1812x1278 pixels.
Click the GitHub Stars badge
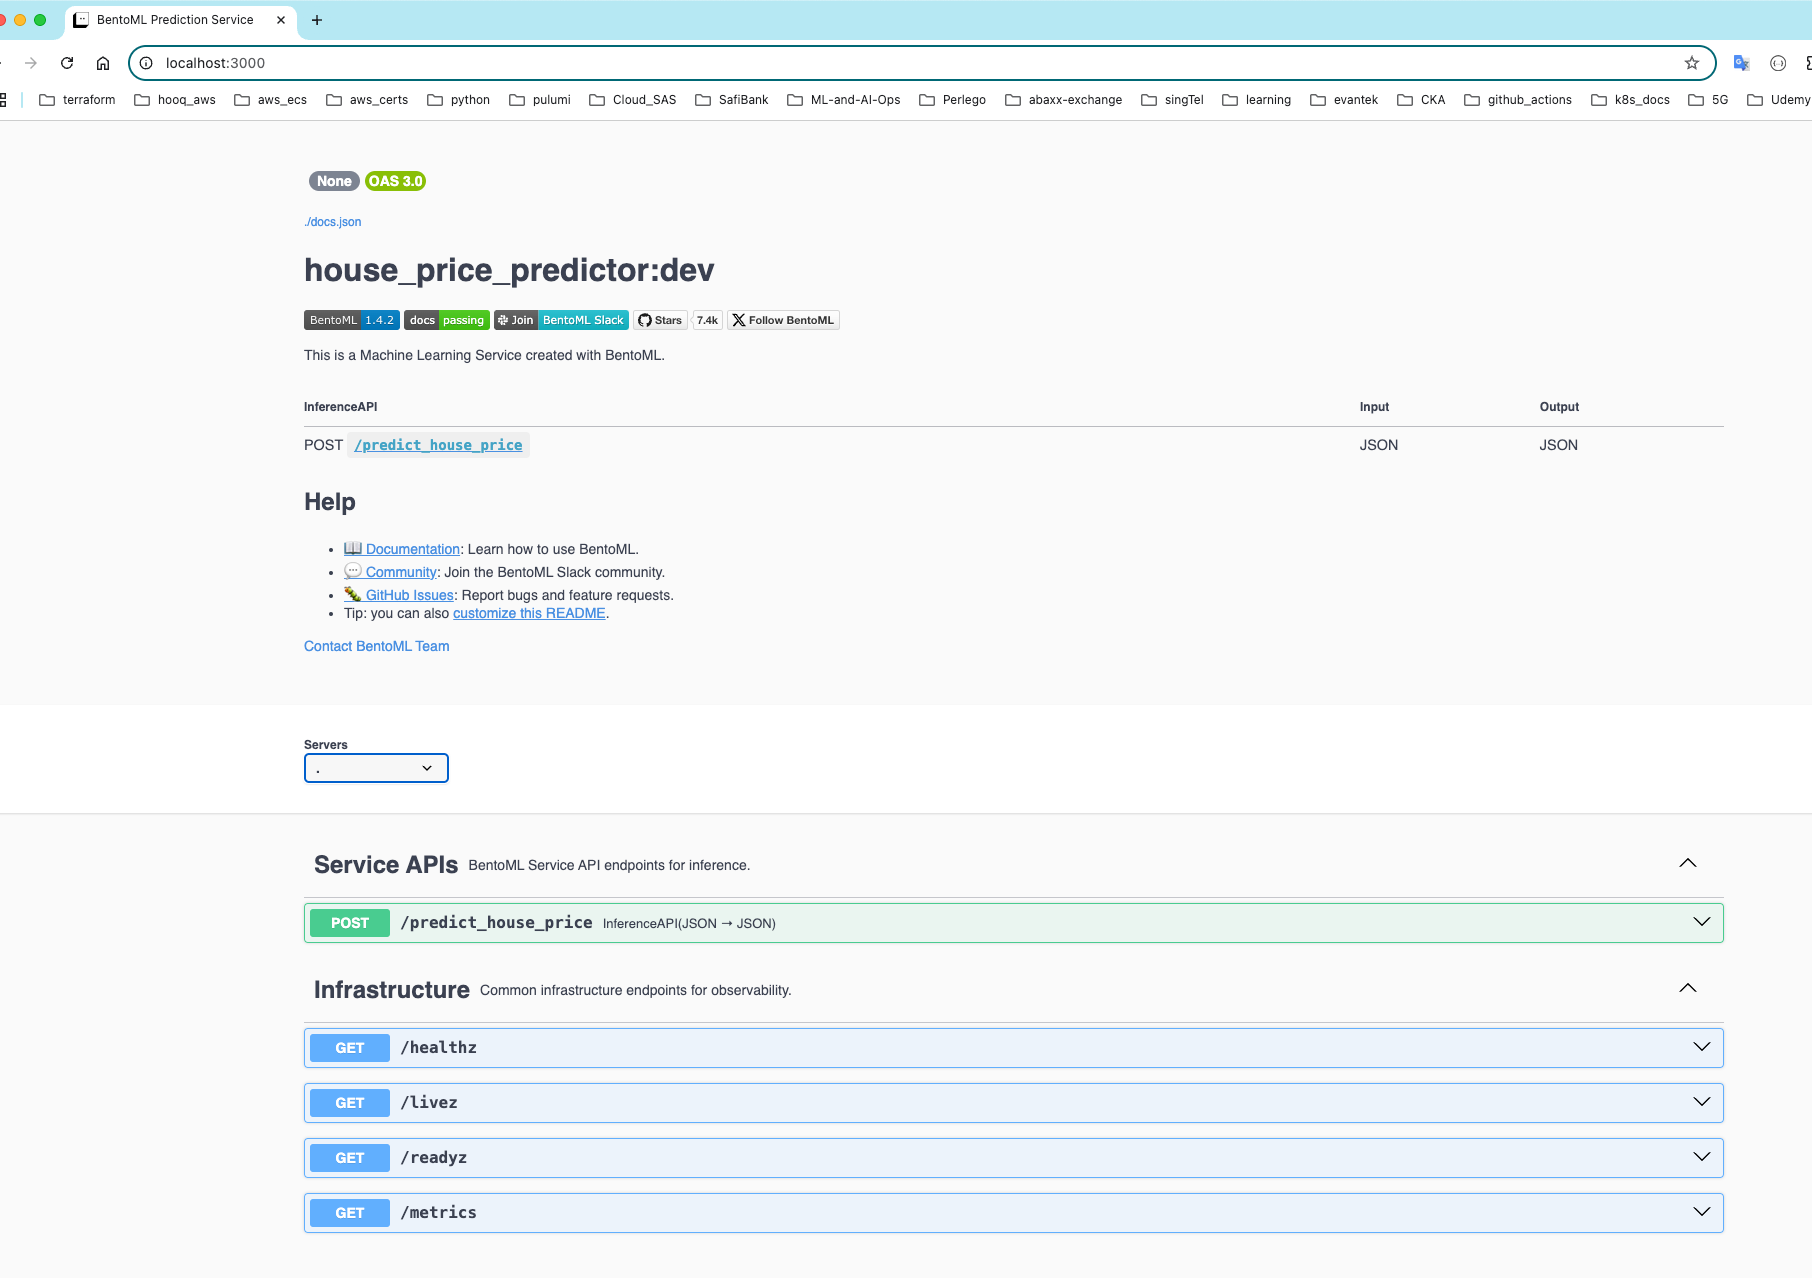pos(660,320)
